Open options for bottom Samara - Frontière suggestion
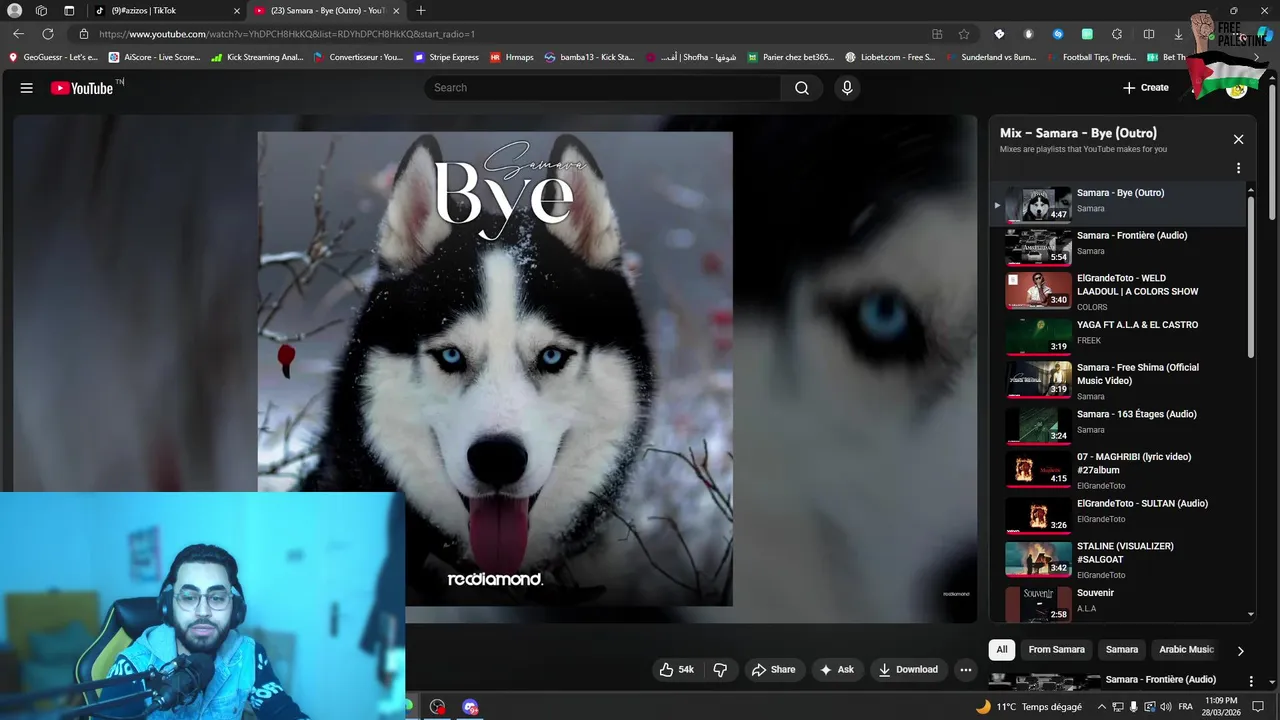Screen dimensions: 1280x720 pyautogui.click(x=1250, y=681)
